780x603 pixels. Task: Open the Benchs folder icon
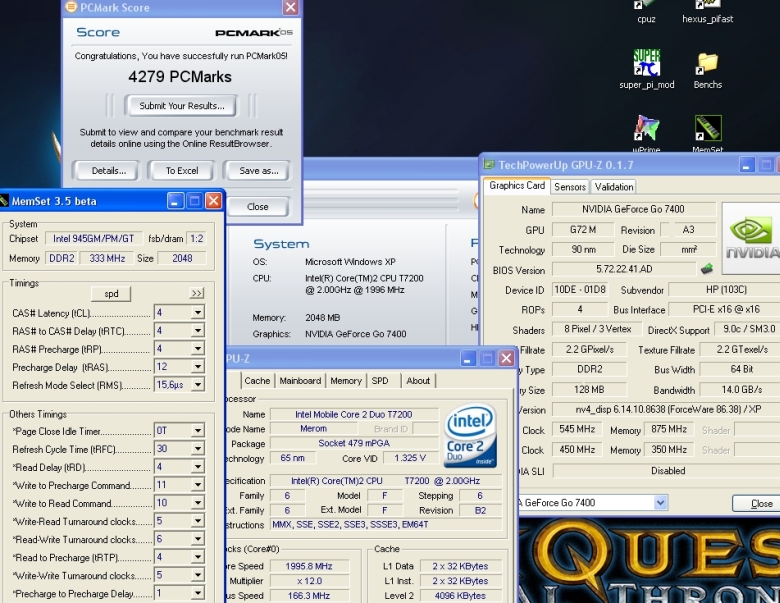click(707, 70)
